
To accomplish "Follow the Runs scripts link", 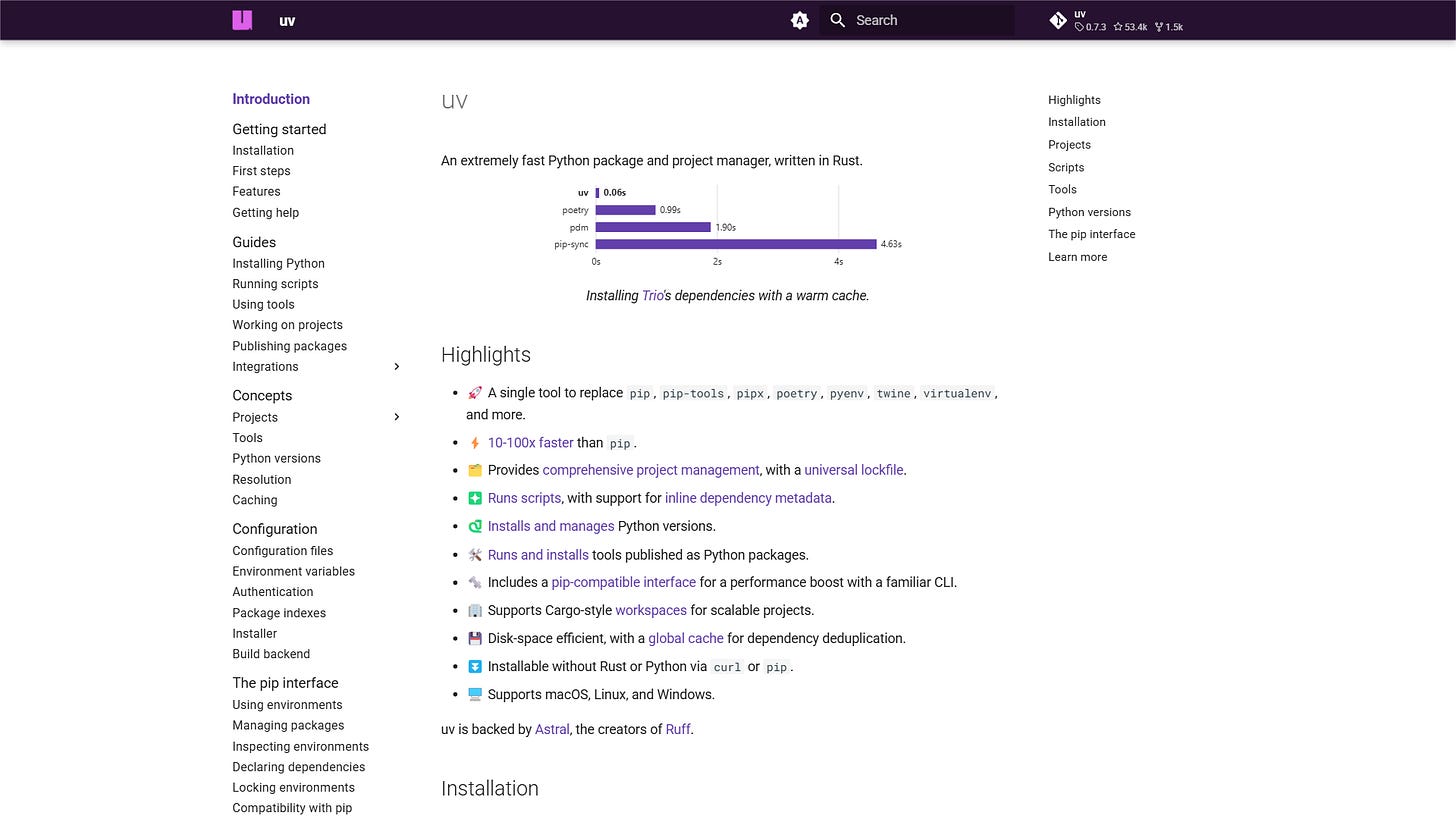I will [524, 498].
